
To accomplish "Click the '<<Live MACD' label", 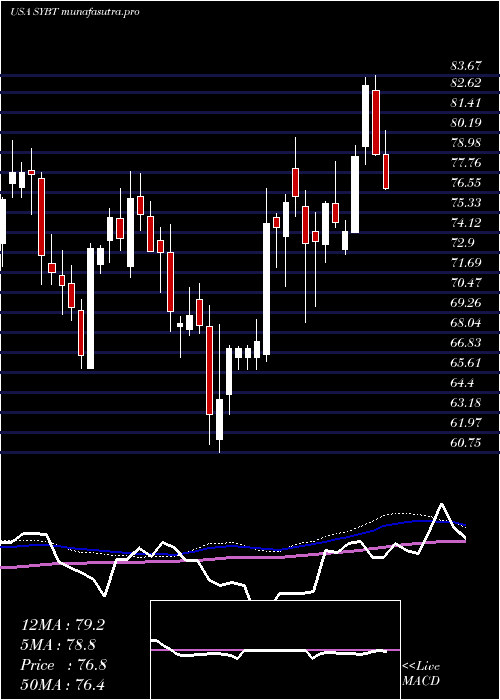I will (421, 674).
